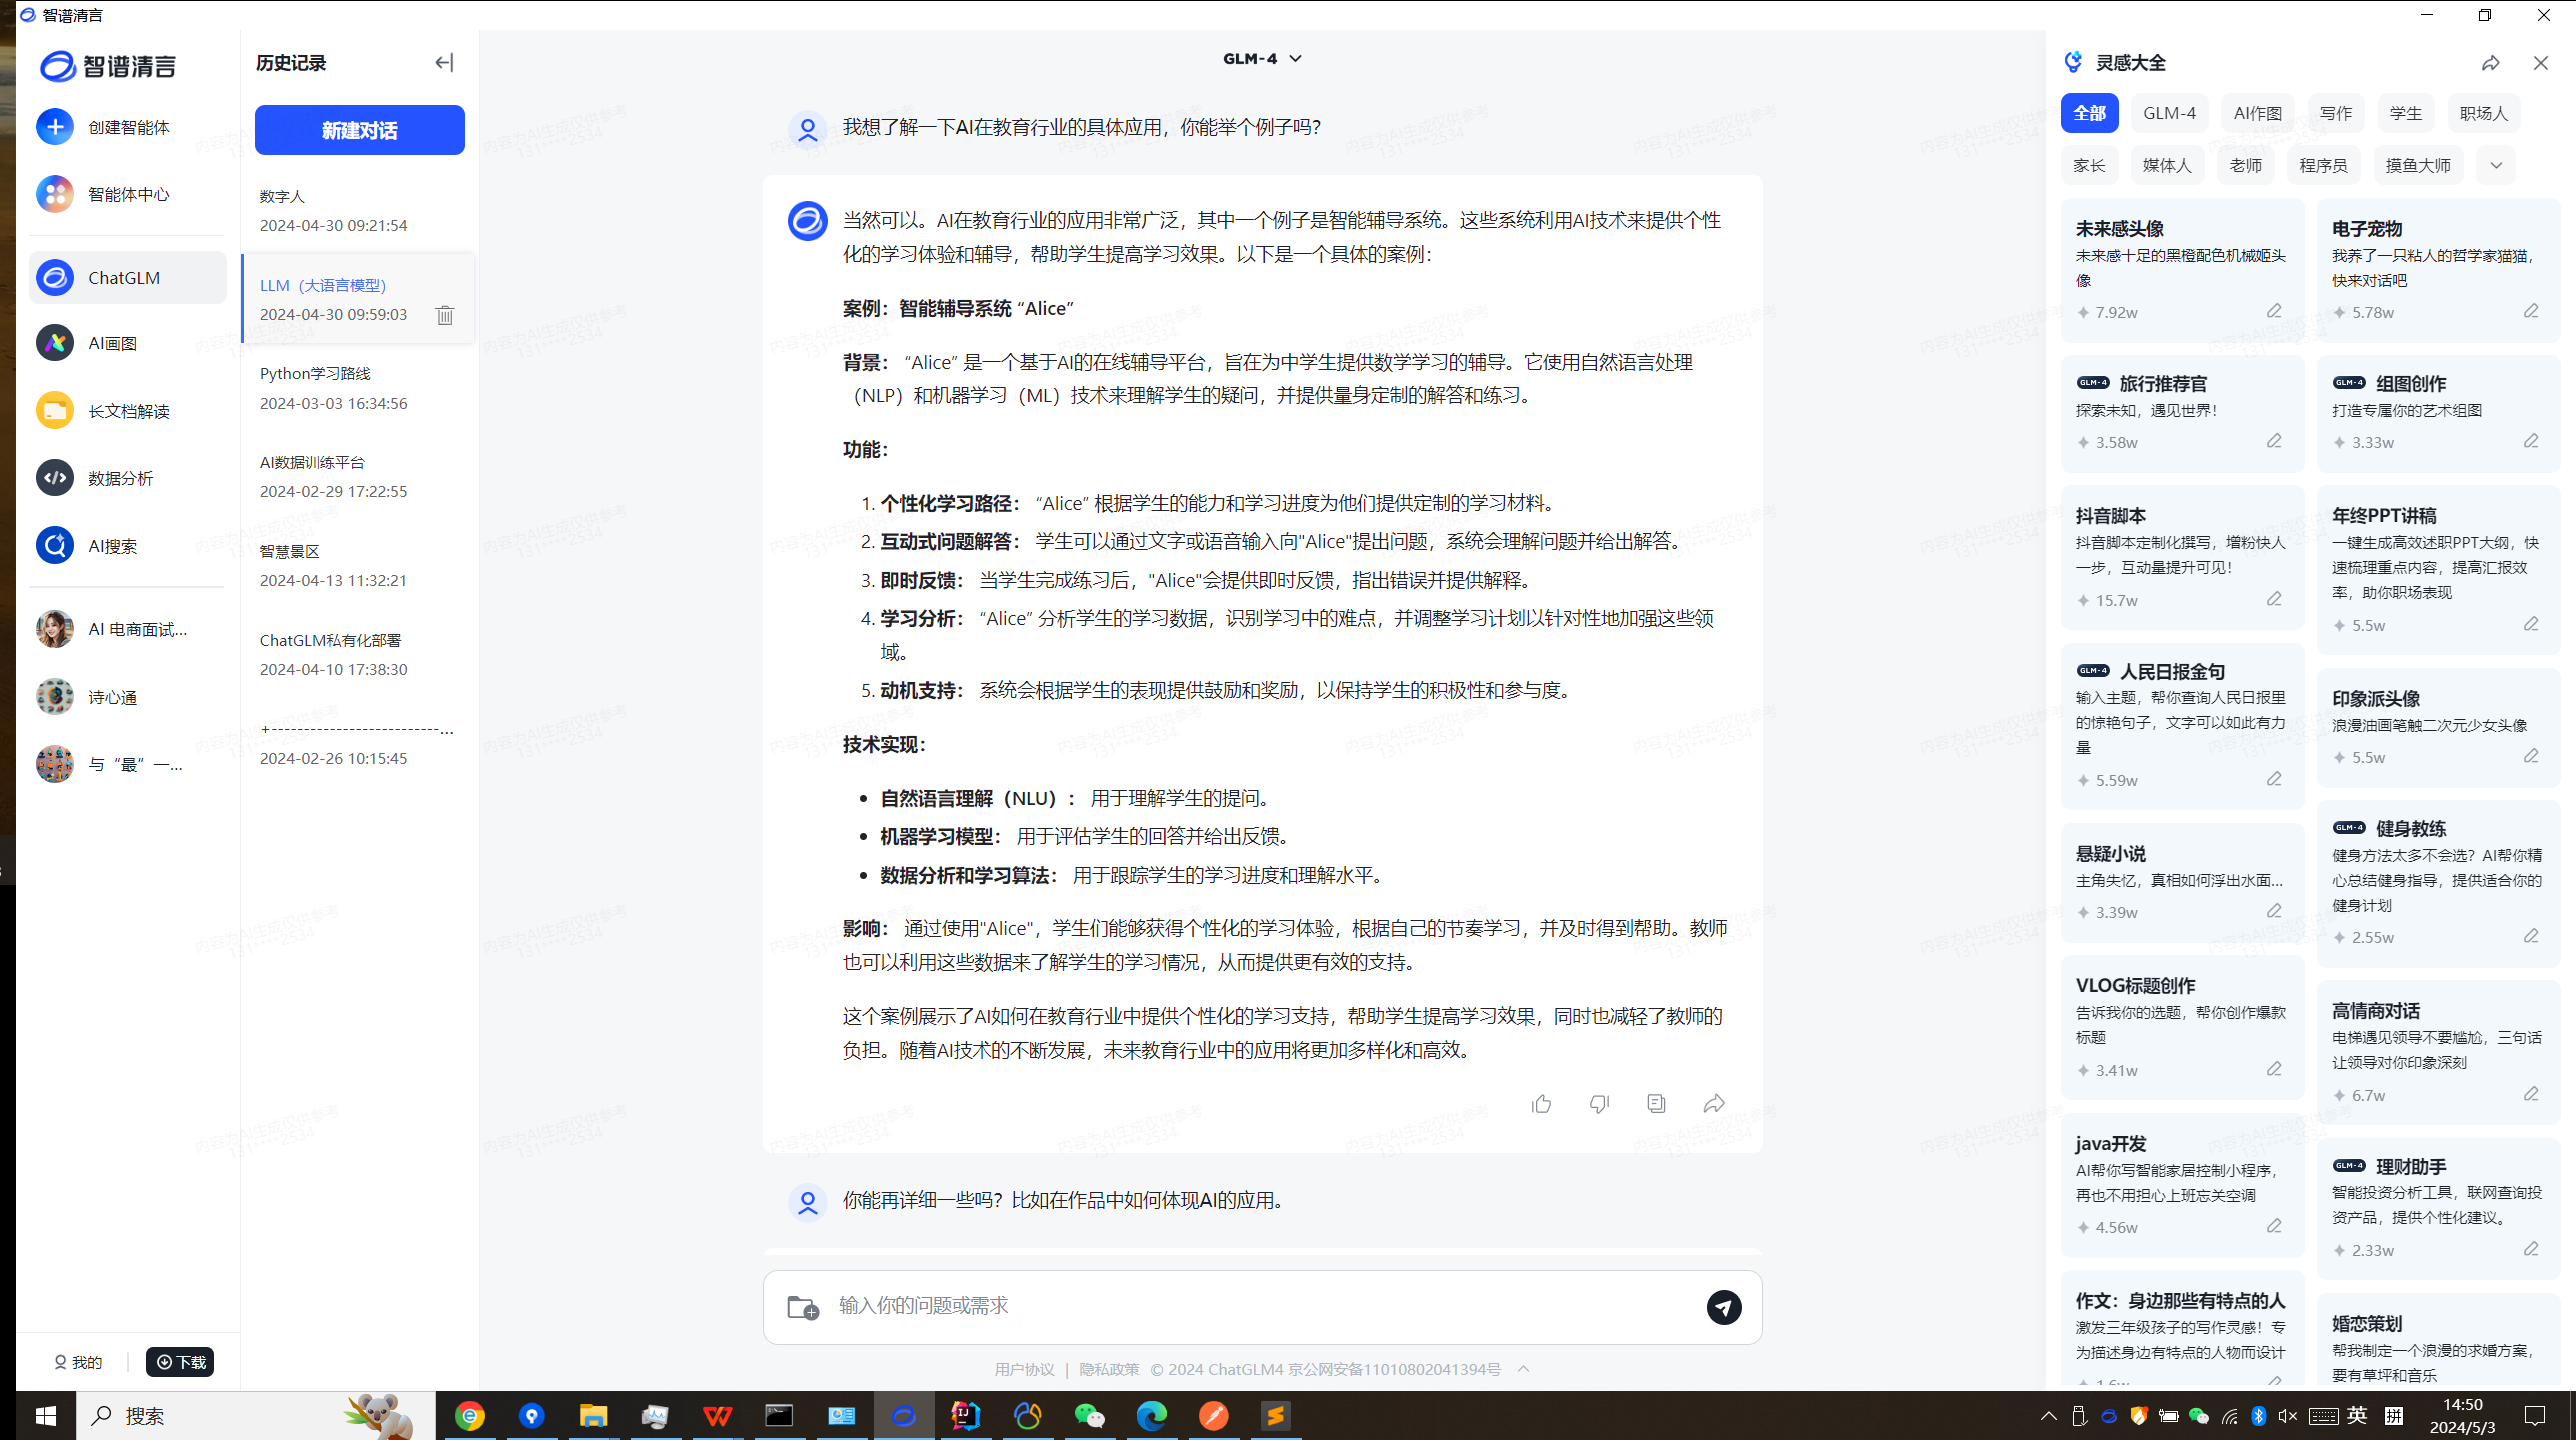
Task: Expand more categories in 灵感大全
Action: (x=2496, y=166)
